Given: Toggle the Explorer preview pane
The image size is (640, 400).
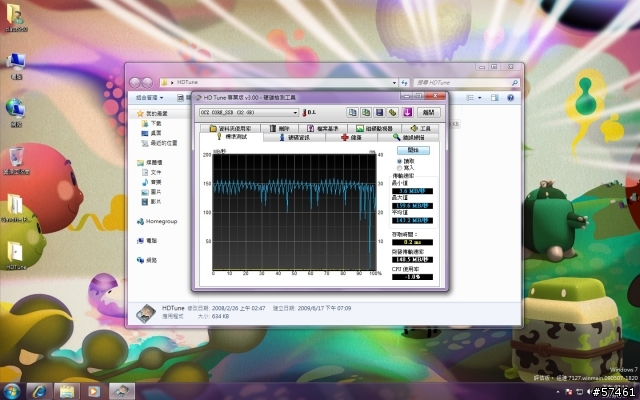Looking at the screenshot, I should point(494,98).
